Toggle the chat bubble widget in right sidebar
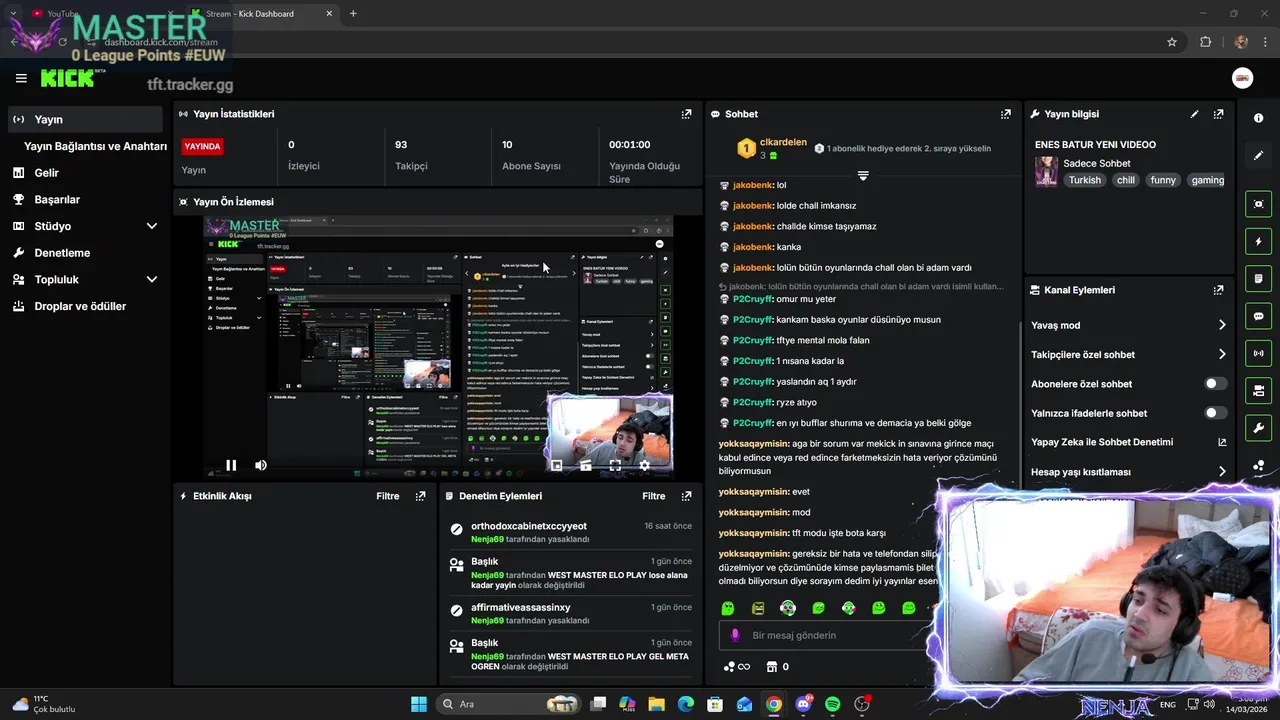This screenshot has width=1280, height=720. 1258,316
